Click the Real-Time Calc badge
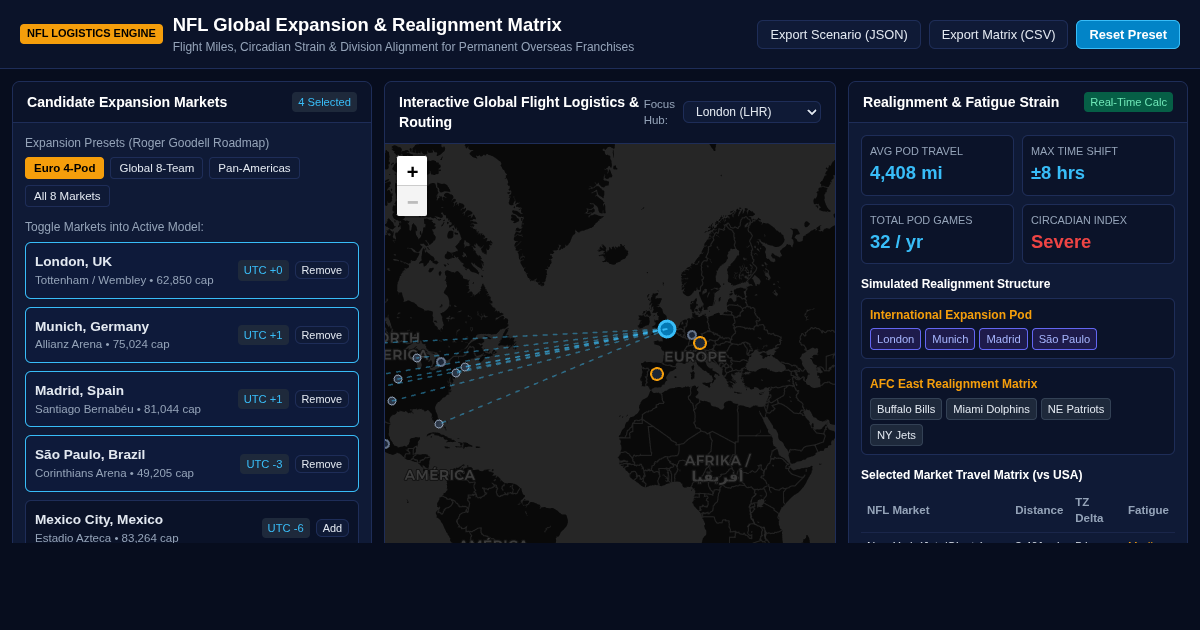1200x630 pixels. (x=1128, y=102)
